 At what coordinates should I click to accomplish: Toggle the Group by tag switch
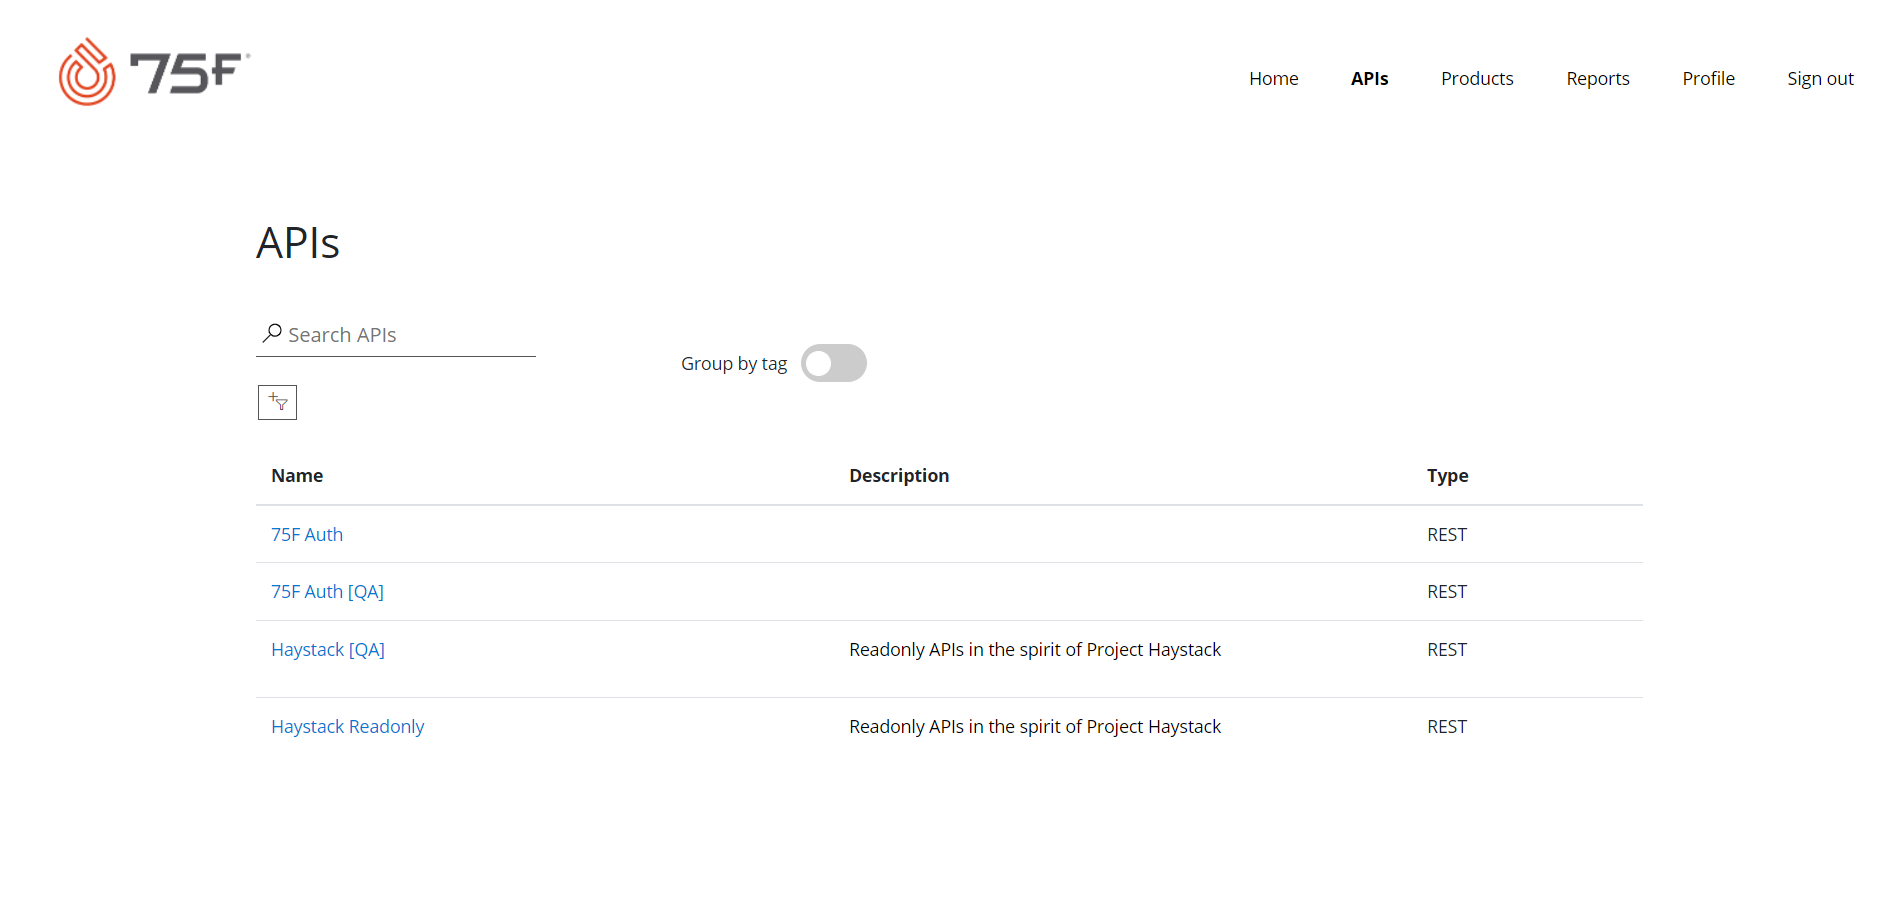pos(834,363)
